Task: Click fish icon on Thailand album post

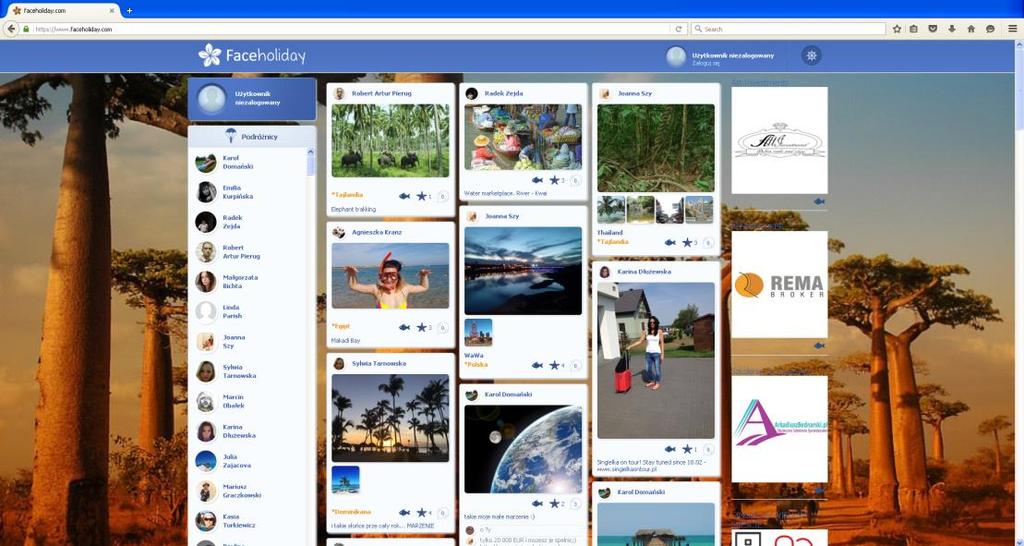Action: (670, 242)
